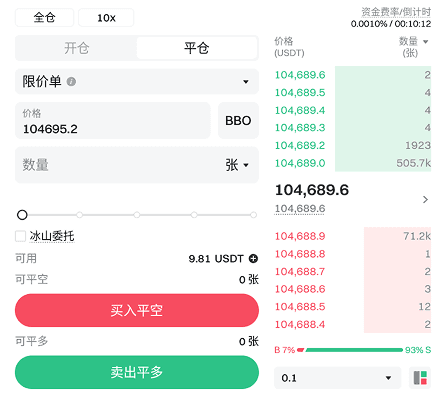
Task: Open the 张 unit dropdown
Action: point(237,165)
